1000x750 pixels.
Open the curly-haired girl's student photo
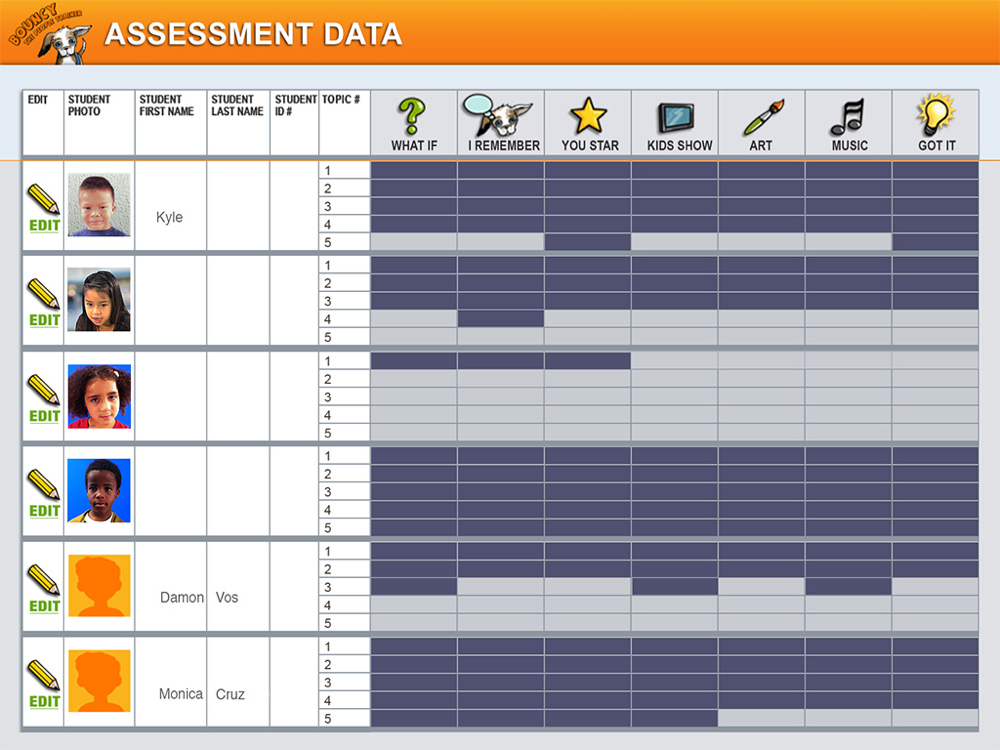99,396
